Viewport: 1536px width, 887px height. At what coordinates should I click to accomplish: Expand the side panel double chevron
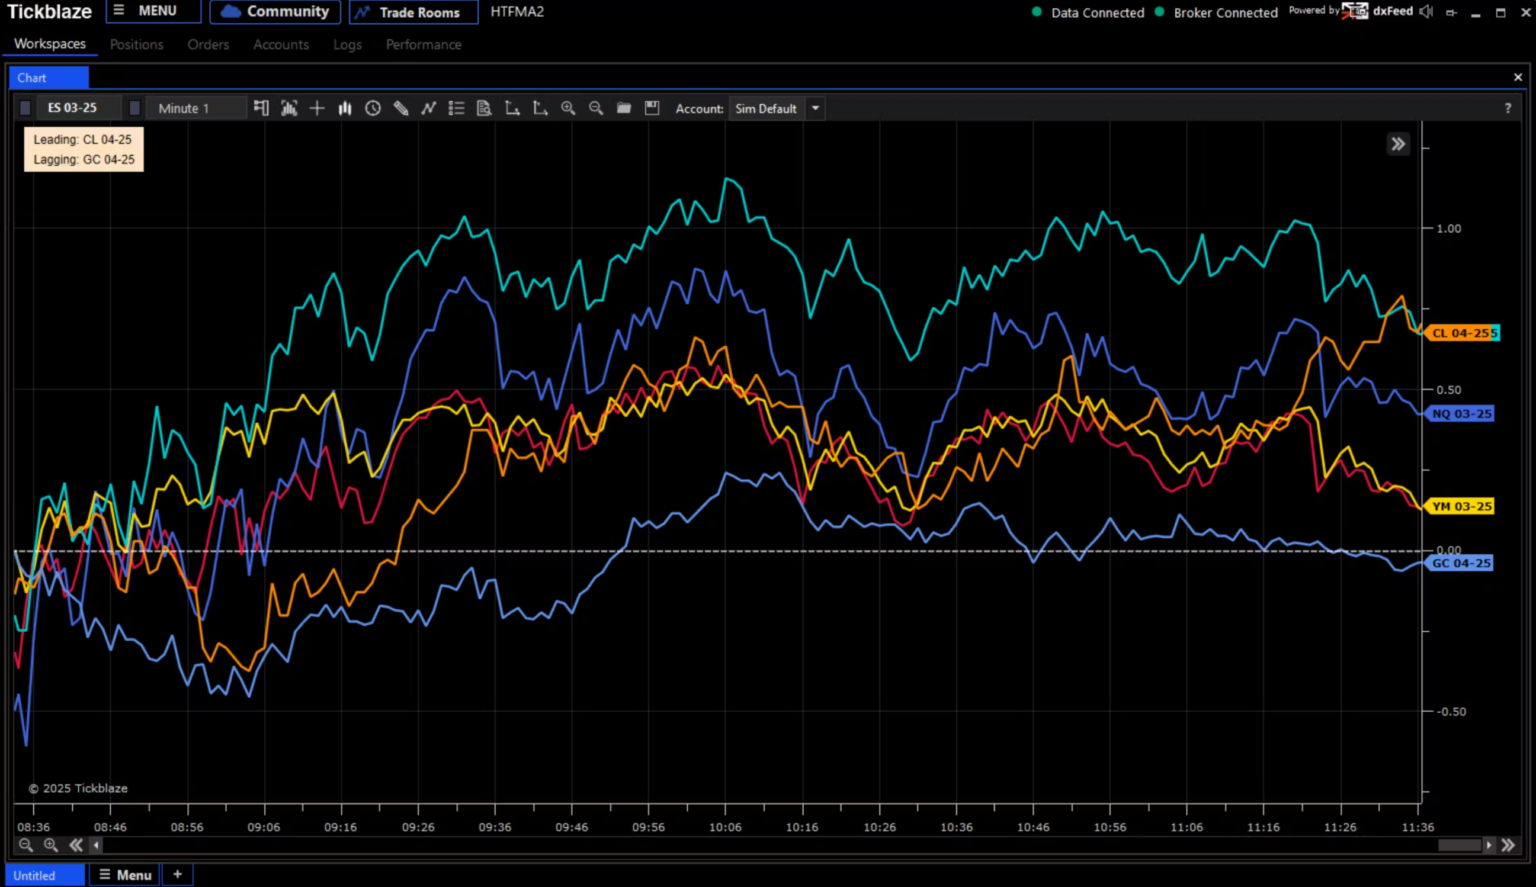tap(1398, 144)
